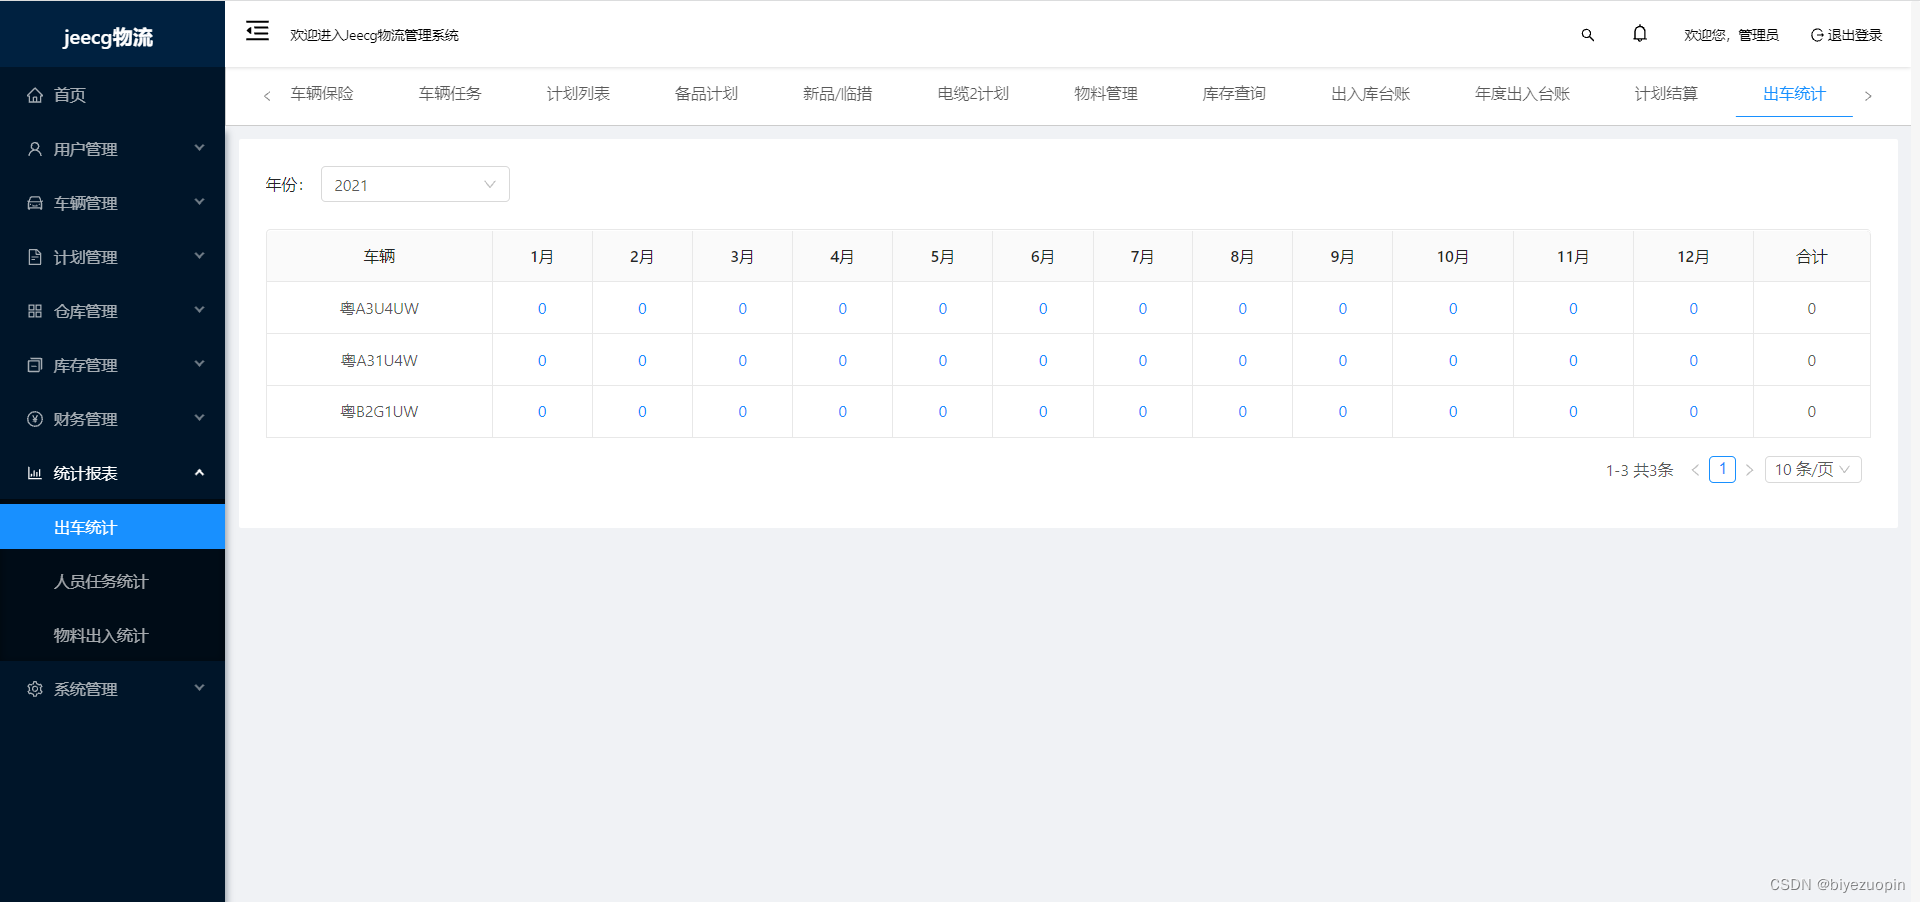Screen dimensions: 1920x902
Task: Click the document icon beside 计划管理
Action: (35, 257)
